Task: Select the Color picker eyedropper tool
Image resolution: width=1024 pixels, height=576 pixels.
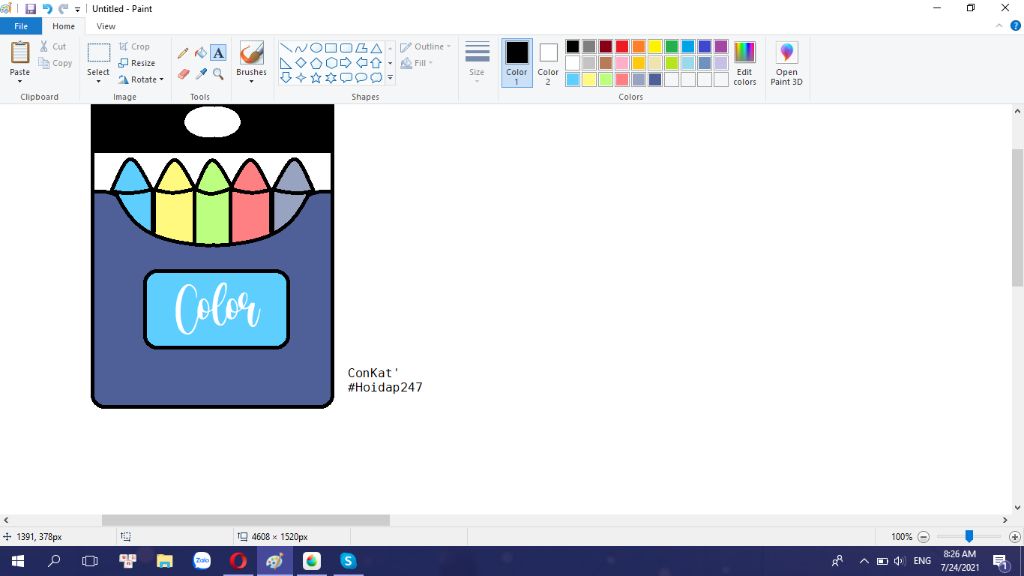Action: (200, 74)
